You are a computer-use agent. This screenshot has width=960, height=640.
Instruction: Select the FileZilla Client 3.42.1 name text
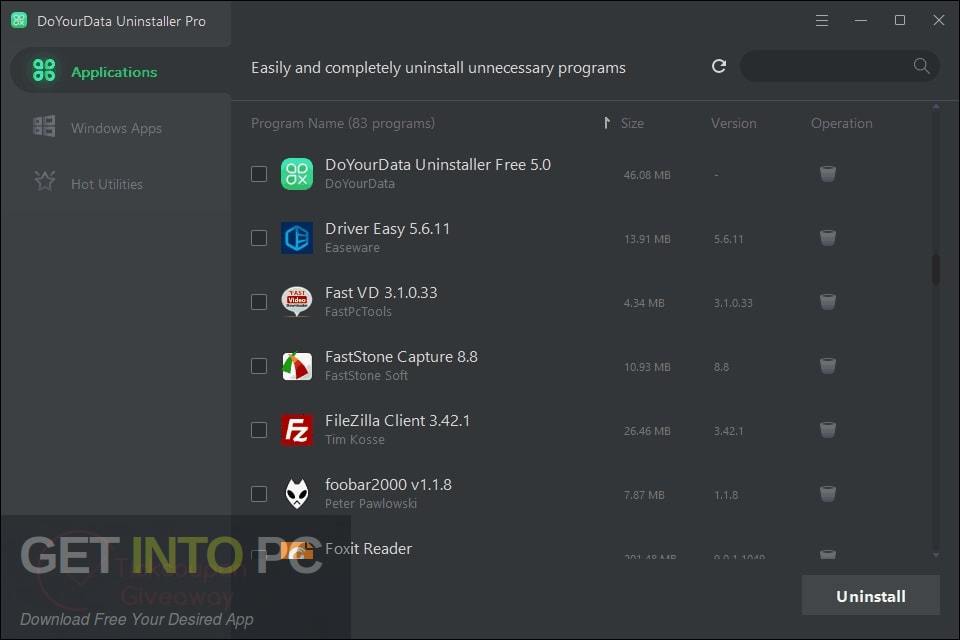pyautogui.click(x=397, y=421)
